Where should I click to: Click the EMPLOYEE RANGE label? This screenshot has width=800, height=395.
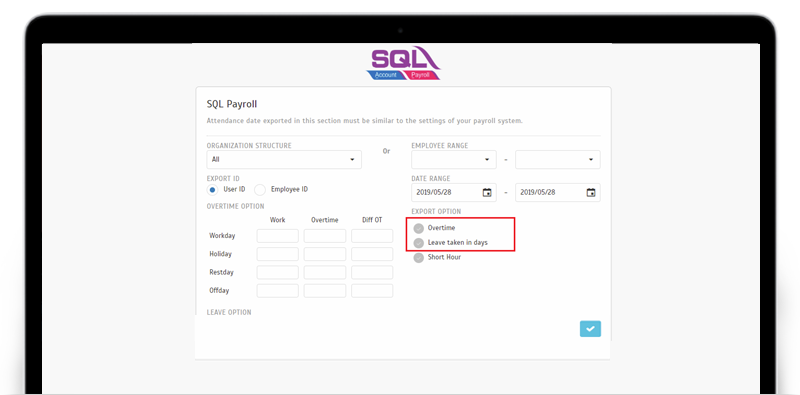[440, 145]
